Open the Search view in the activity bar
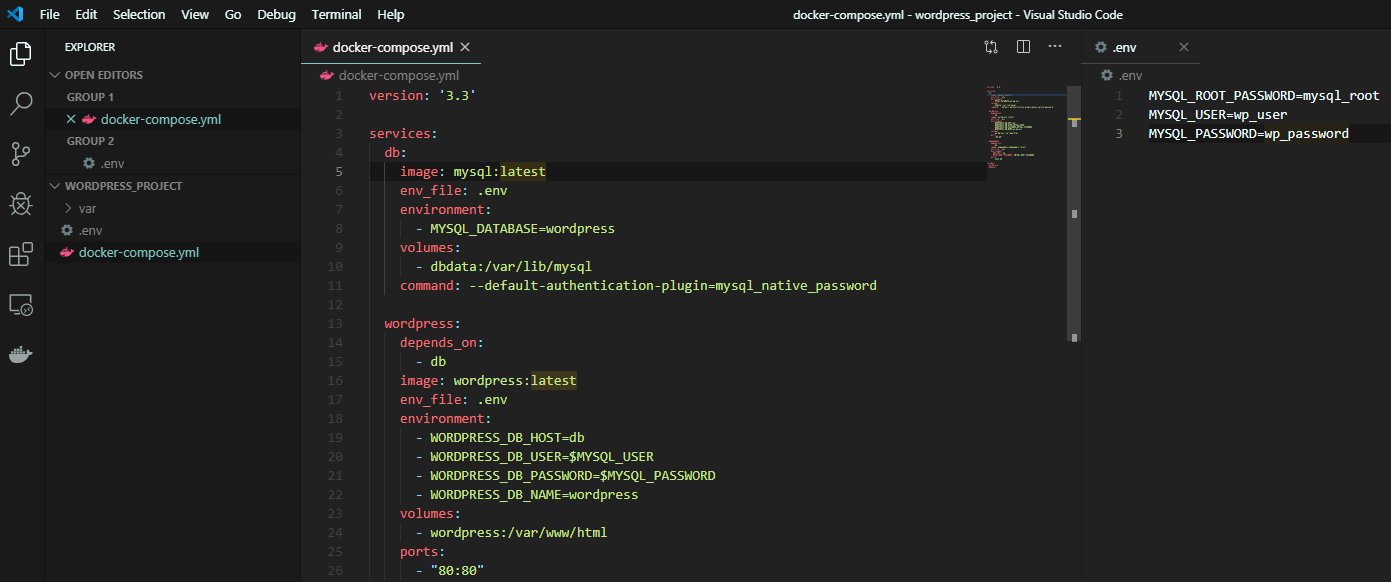The height and width of the screenshot is (582, 1391). [x=21, y=103]
